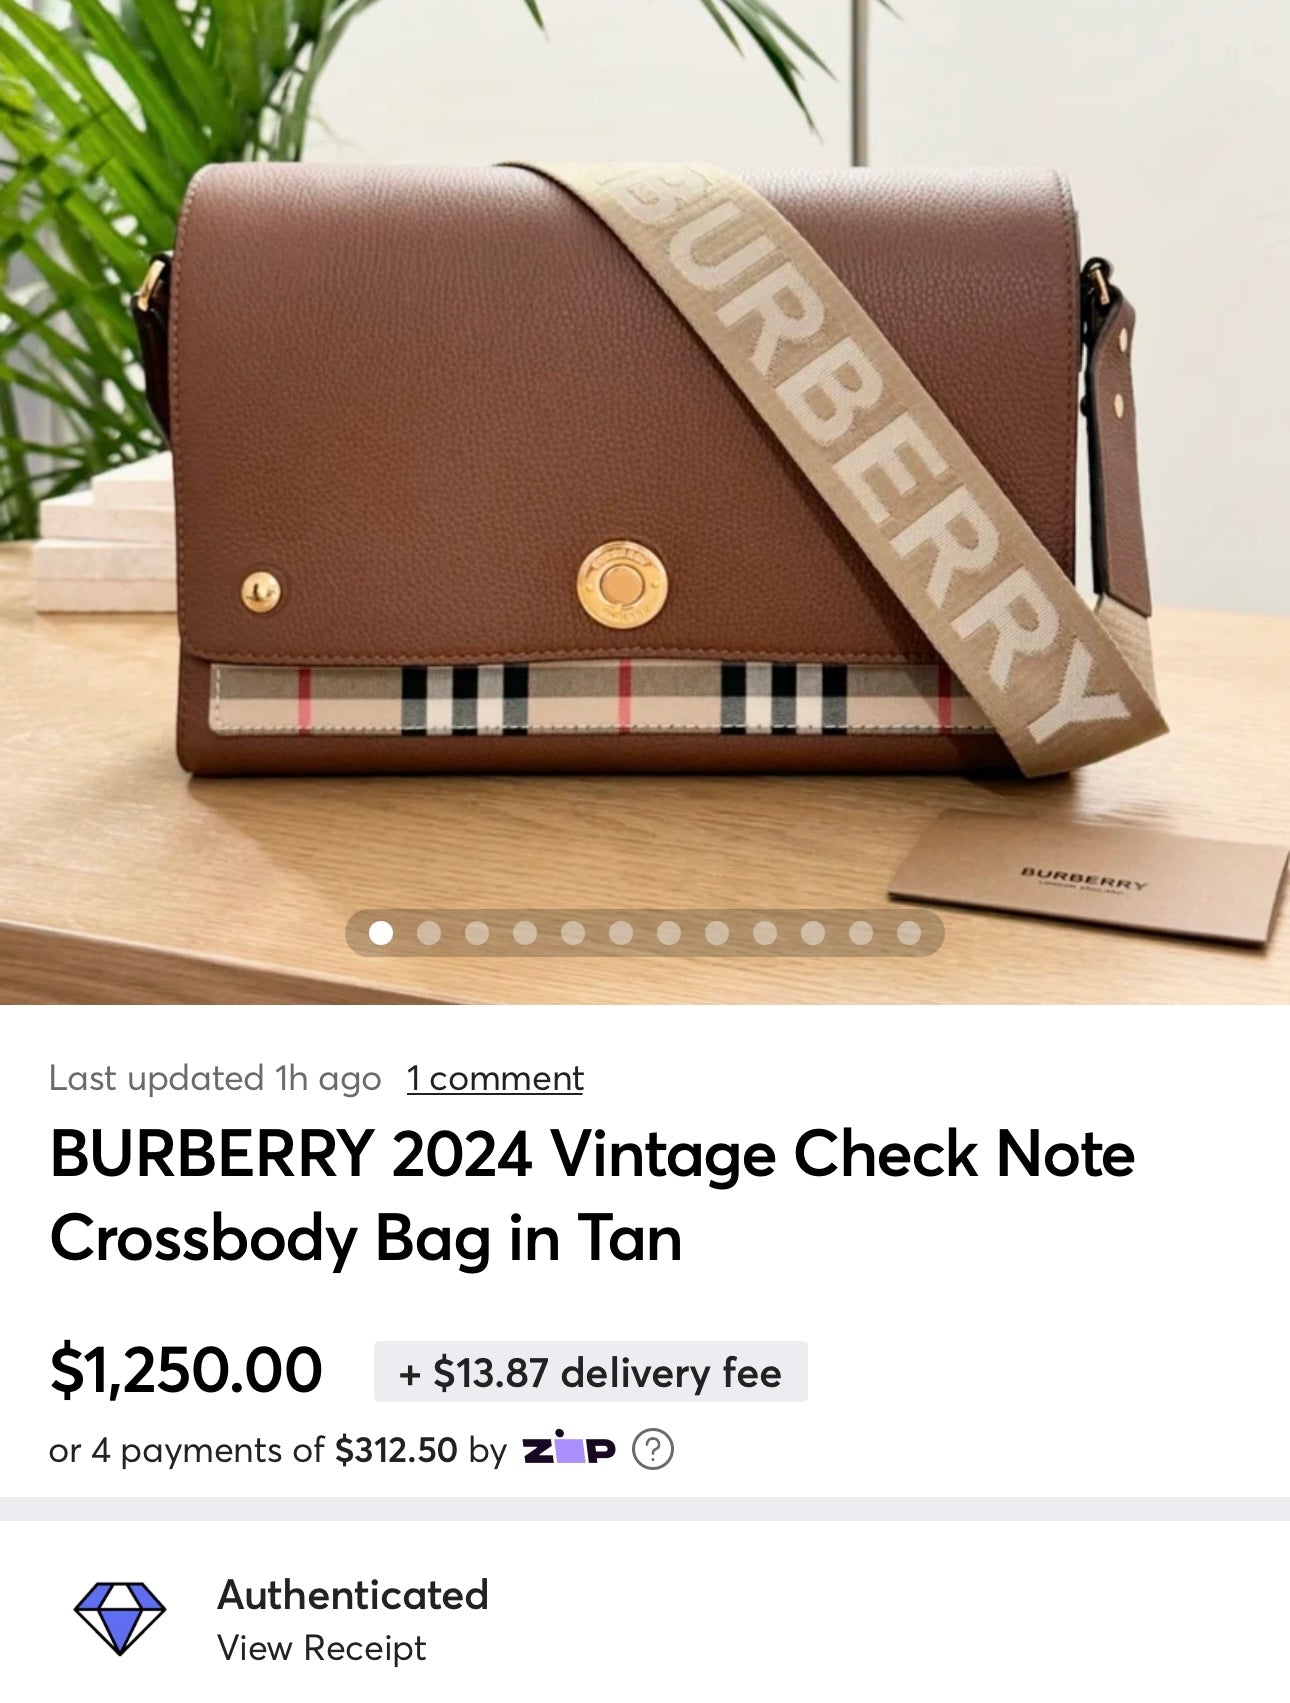Viewport: 1290px width, 1703px height.
Task: Select the seventh carousel dot
Action: (669, 933)
